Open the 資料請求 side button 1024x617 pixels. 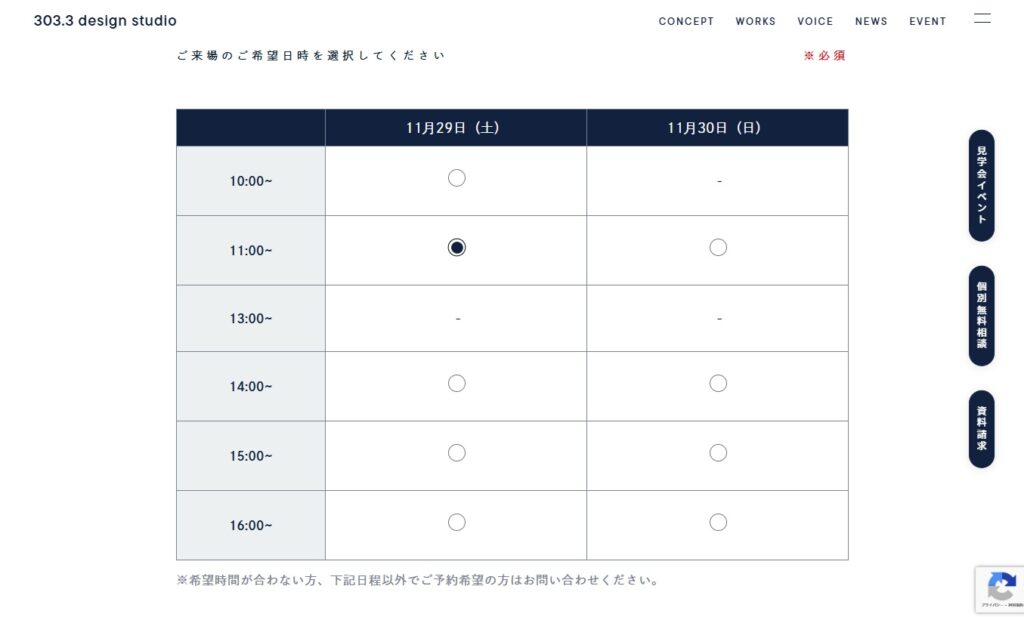click(x=981, y=429)
